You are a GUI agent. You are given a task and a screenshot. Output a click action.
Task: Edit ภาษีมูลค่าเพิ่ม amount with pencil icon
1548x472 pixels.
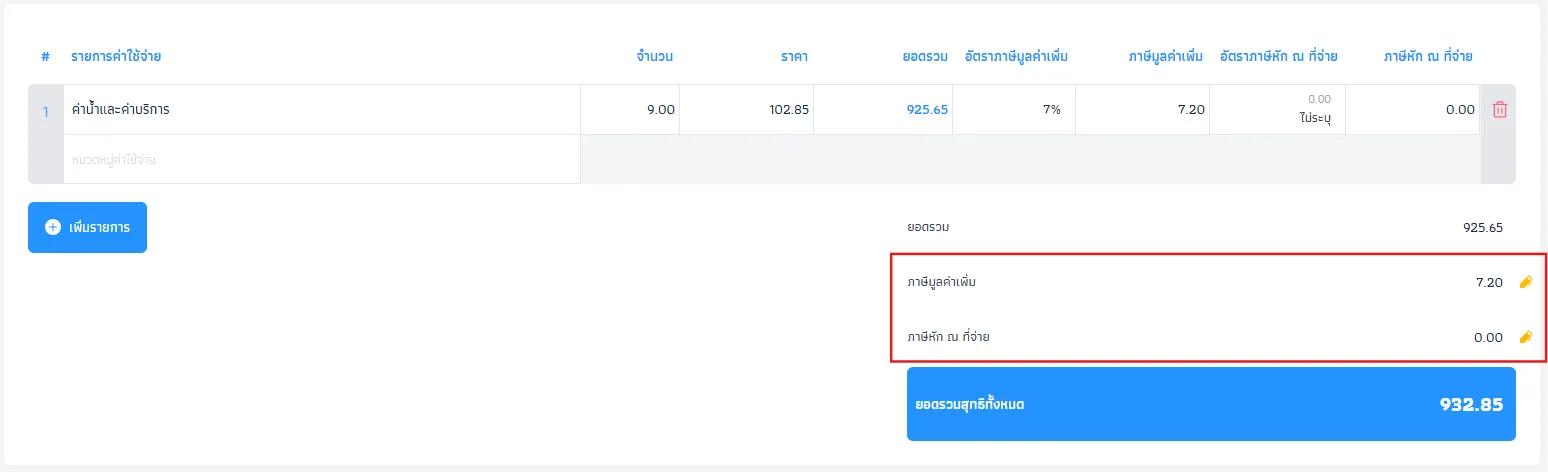(x=1525, y=283)
